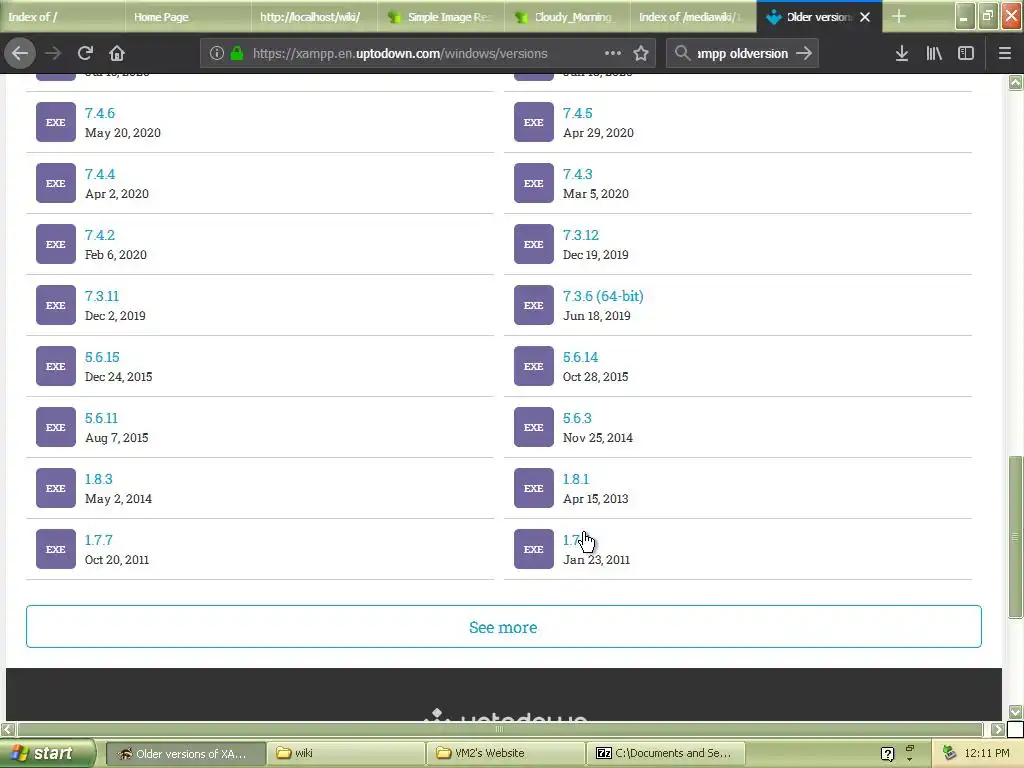The width and height of the screenshot is (1024, 768).
Task: Toggle the sidebar view icon
Action: 966,53
